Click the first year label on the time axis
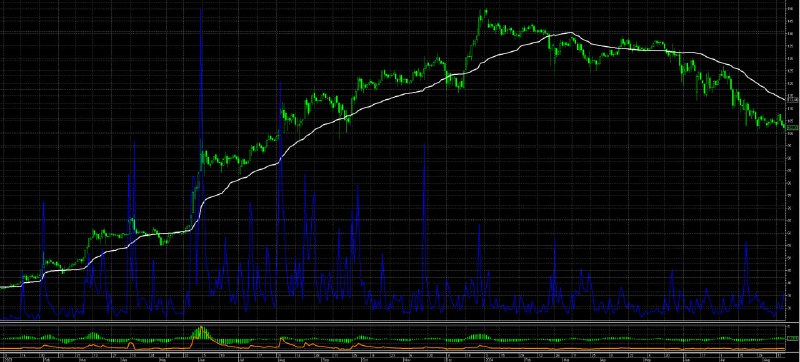 (x=5, y=359)
